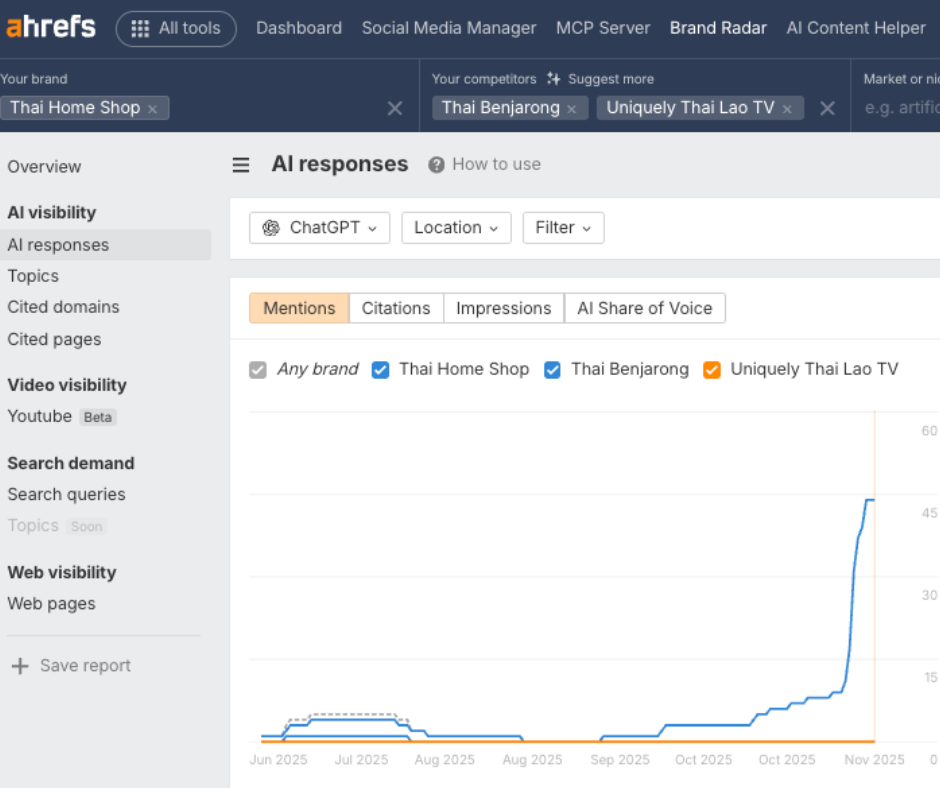Toggle the hamburger sidebar menu icon
Viewport: 940px width, 788px height.
(241, 165)
